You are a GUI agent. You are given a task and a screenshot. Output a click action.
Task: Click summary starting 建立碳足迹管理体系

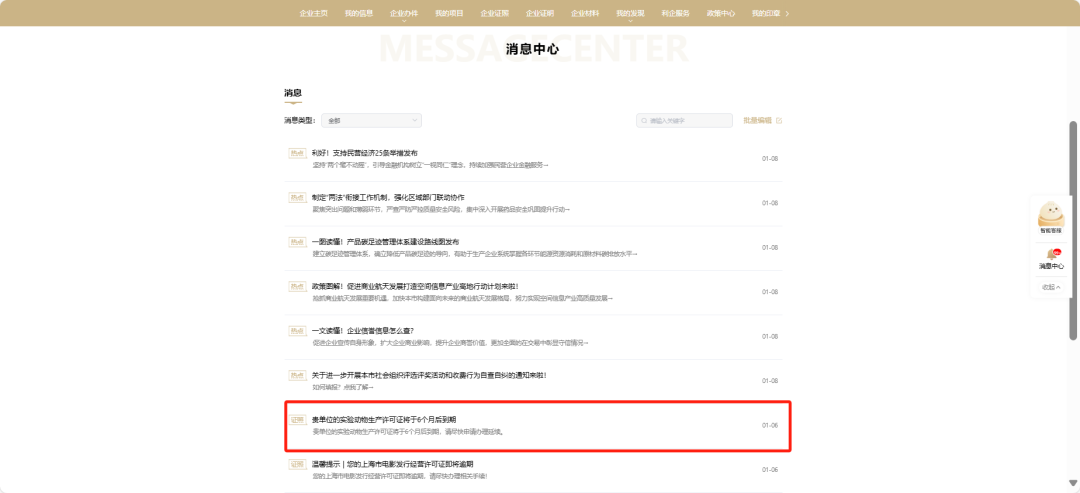coord(474,254)
